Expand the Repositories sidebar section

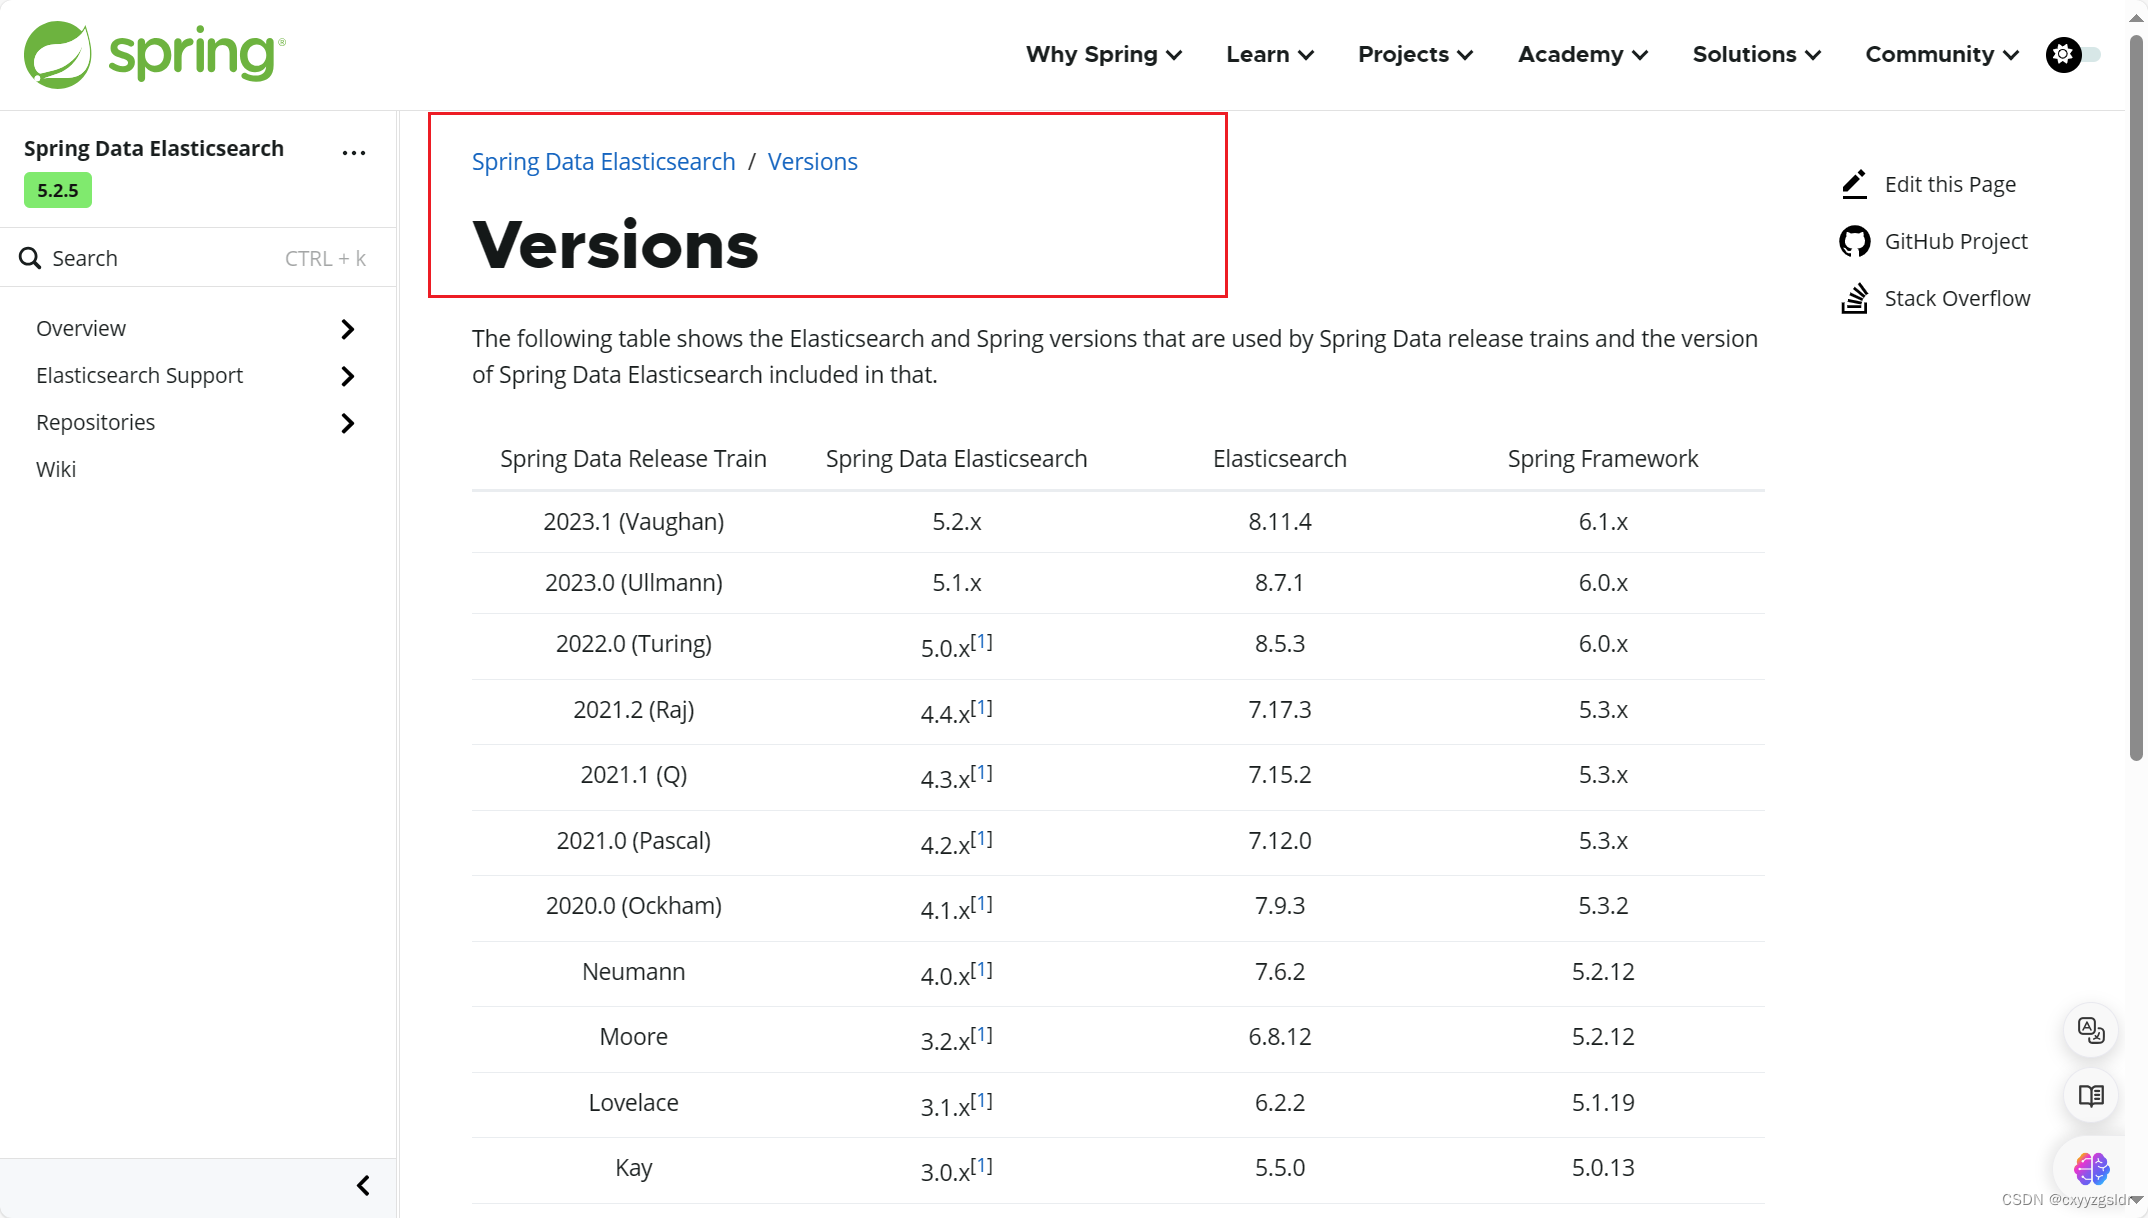[x=347, y=423]
